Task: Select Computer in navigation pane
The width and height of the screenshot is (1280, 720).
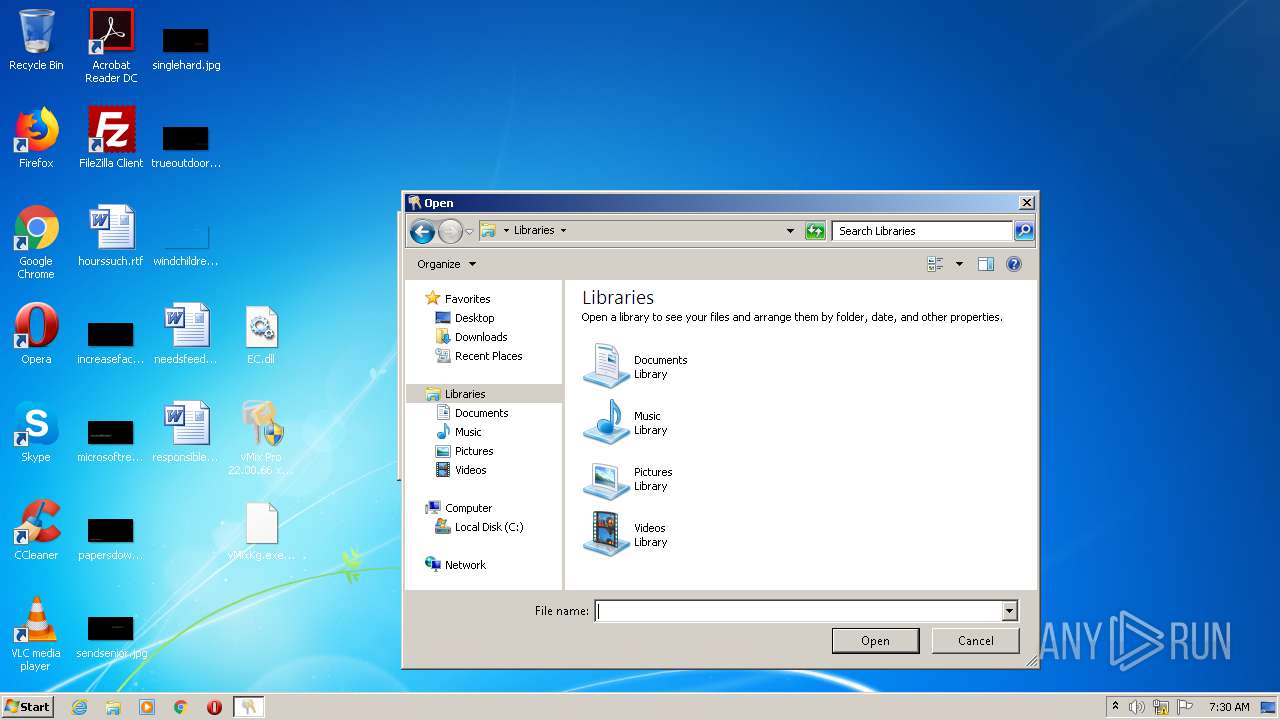Action: [x=458, y=508]
